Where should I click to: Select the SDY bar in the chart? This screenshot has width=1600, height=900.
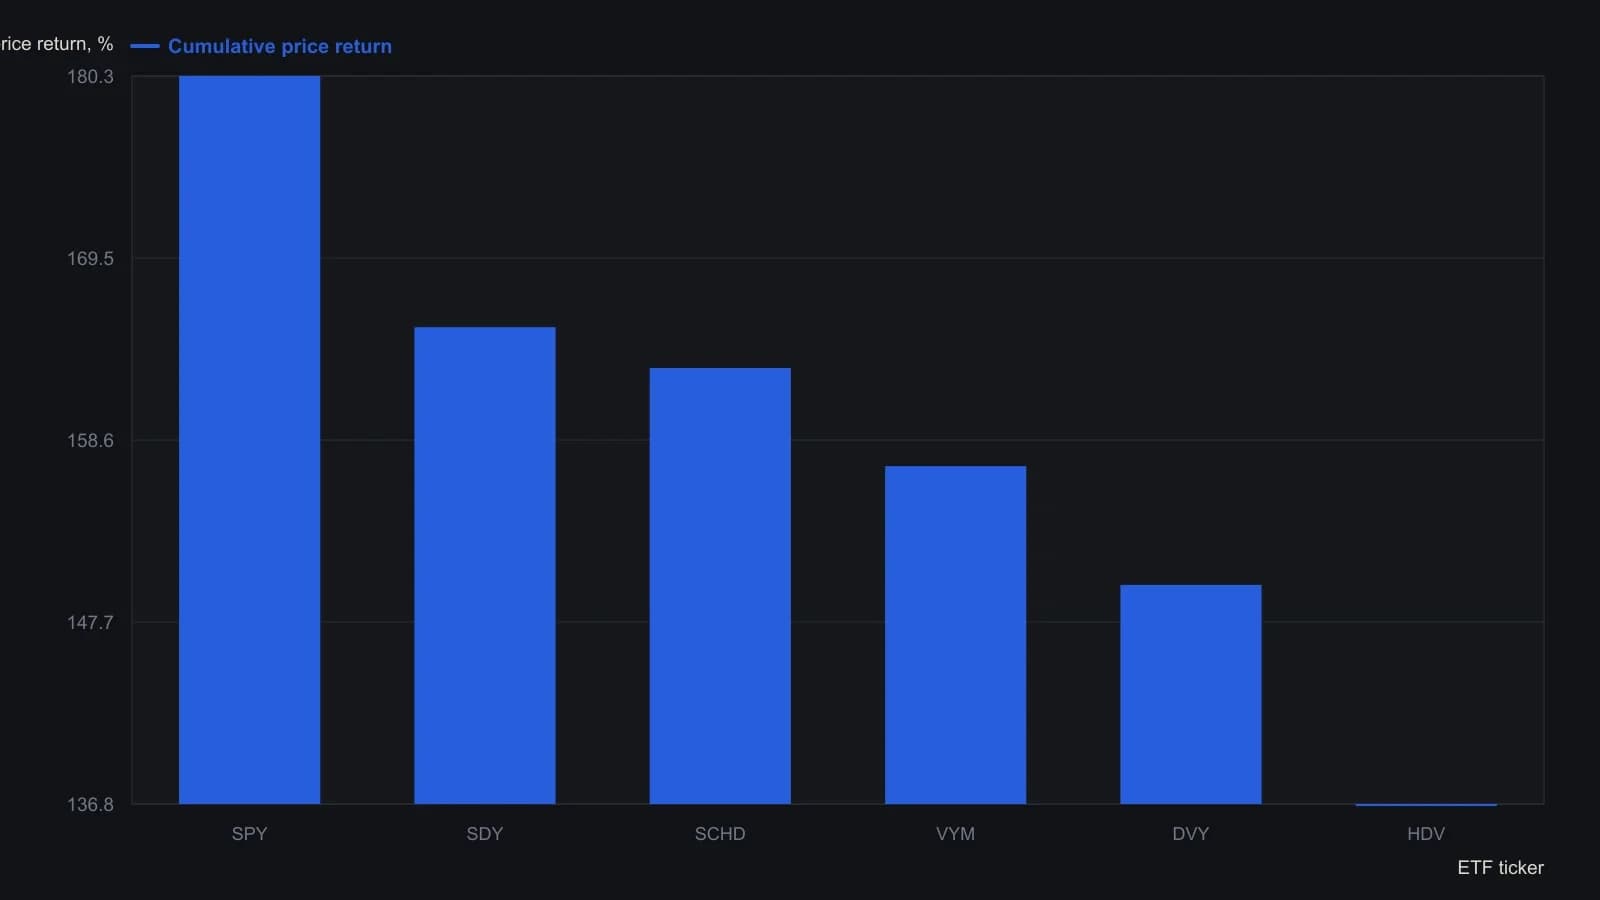point(485,565)
